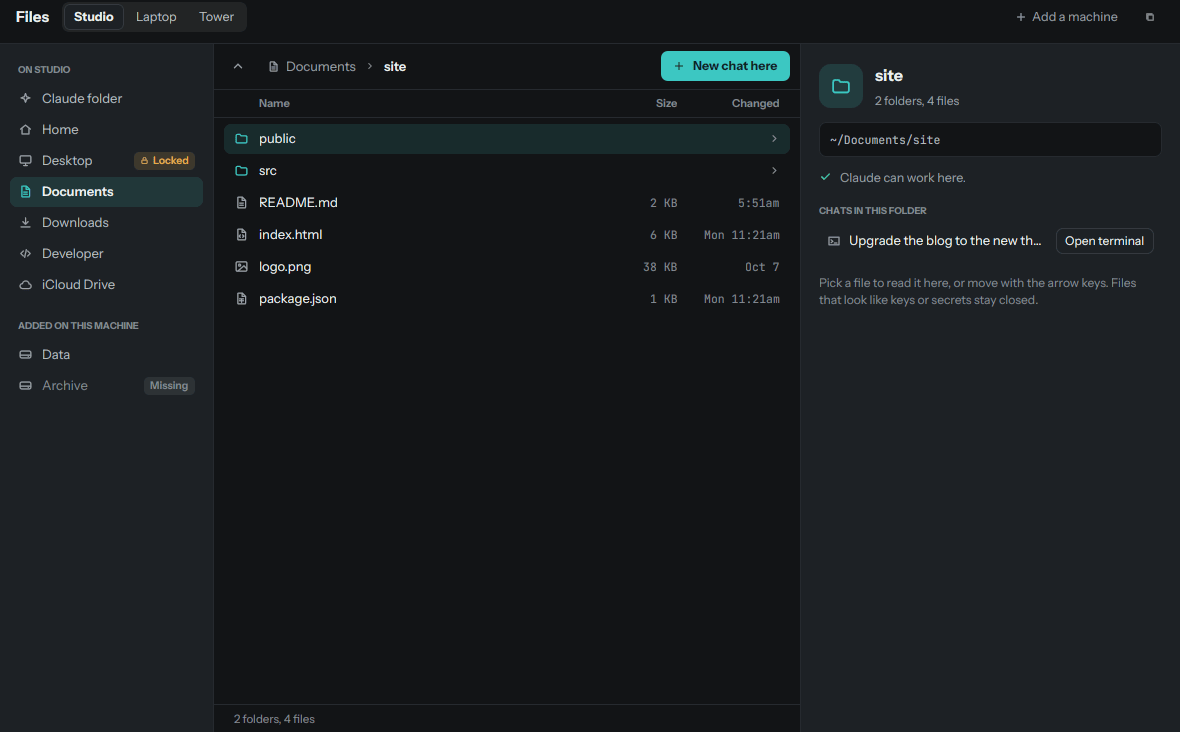Image resolution: width=1180 pixels, height=732 pixels.
Task: Select the README.md file
Action: click(506, 202)
